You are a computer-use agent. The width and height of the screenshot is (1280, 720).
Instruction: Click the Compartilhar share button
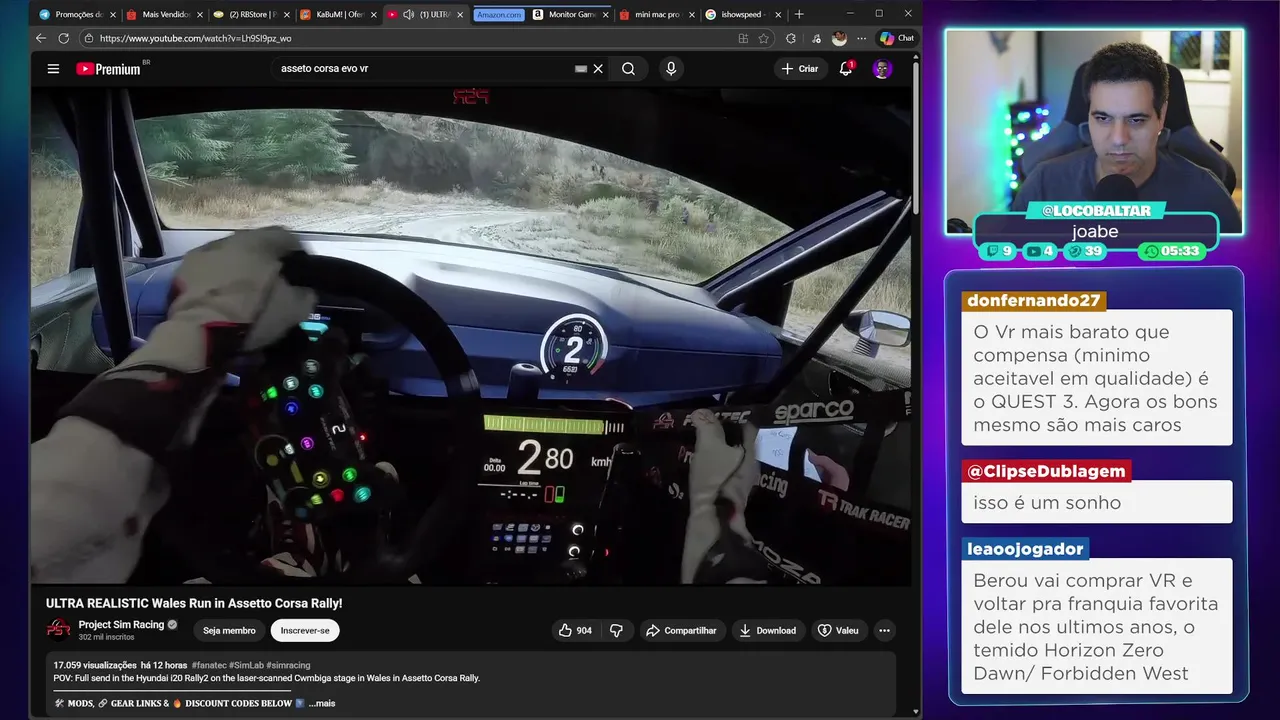pyautogui.click(x=681, y=630)
